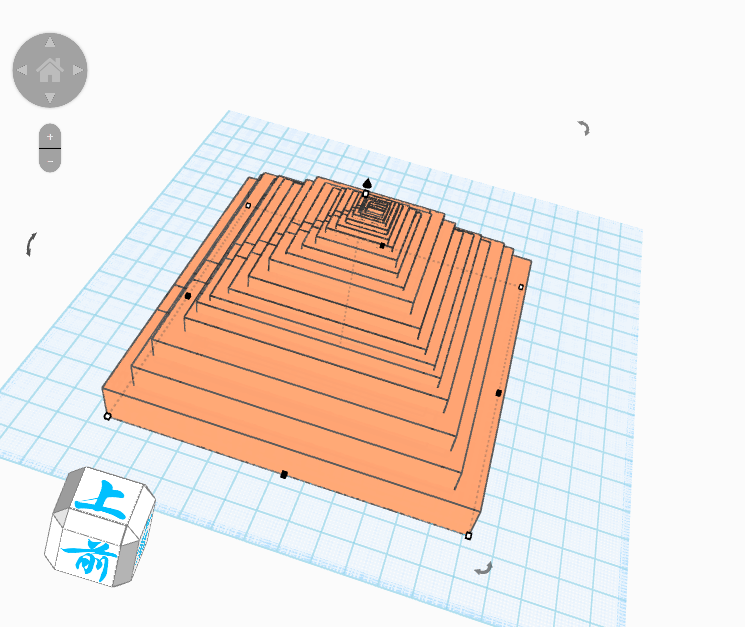Click the black cone height handle above pyramid
This screenshot has width=745, height=627.
click(x=367, y=183)
